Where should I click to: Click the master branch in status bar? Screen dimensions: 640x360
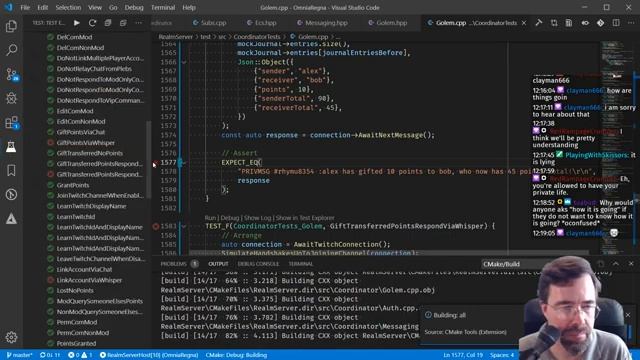click(19, 355)
